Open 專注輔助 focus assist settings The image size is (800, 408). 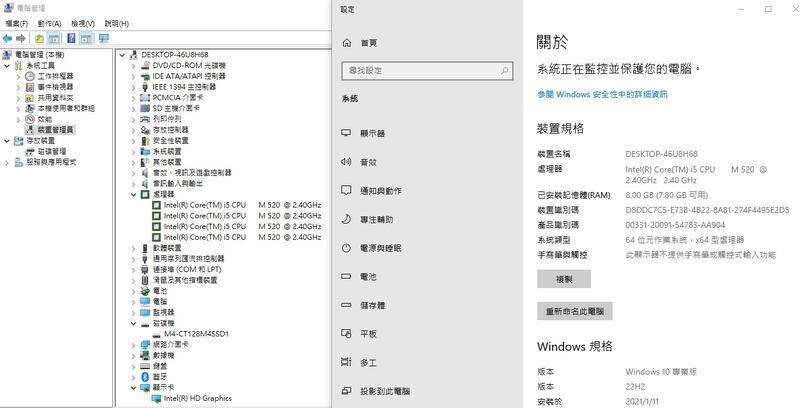point(377,219)
